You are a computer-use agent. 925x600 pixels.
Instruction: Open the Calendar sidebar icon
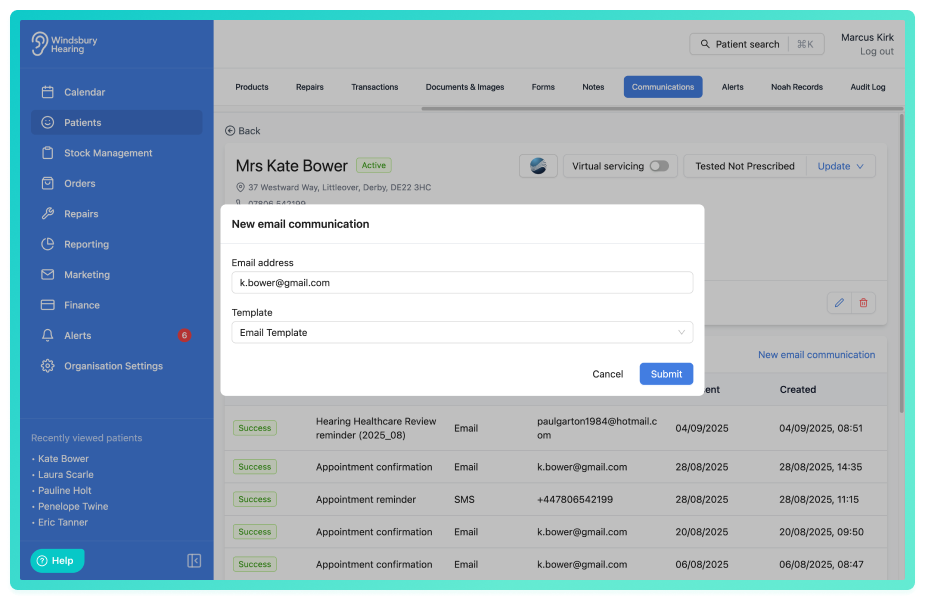48,92
